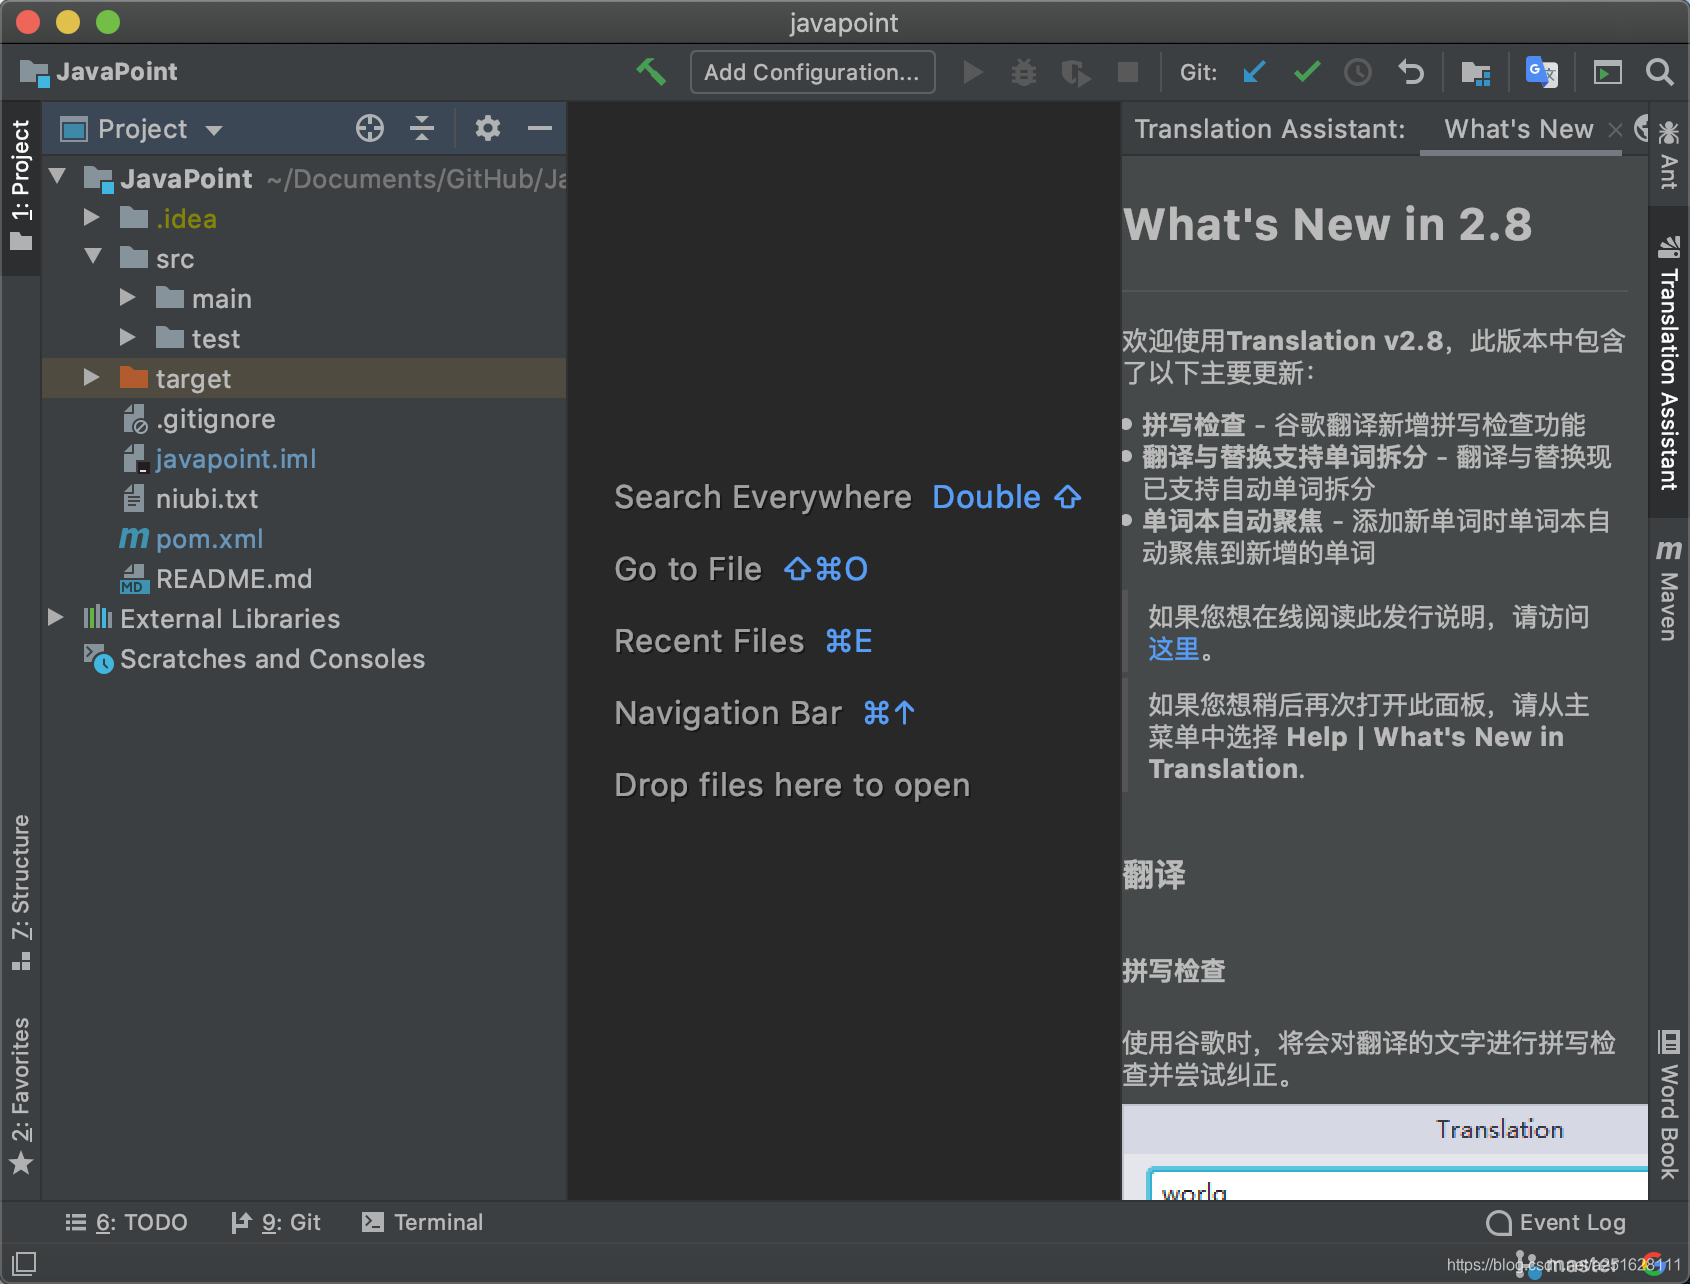Click the Stop square icon

pos(1128,72)
